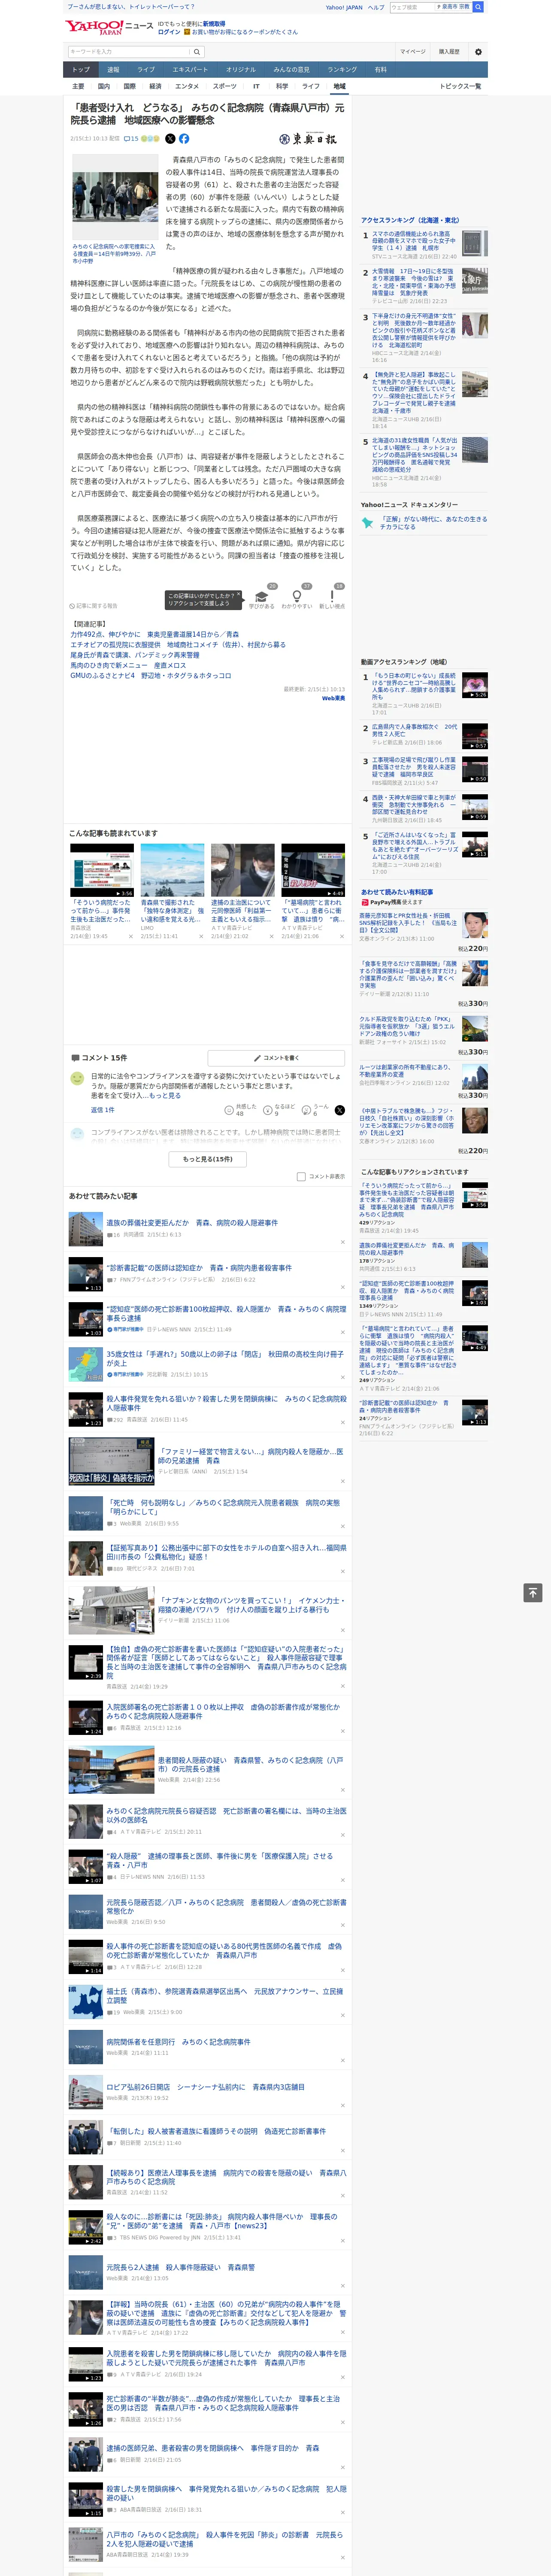Expand the comment via もっと見る inline link
This screenshot has width=551, height=2576.
pos(166,1096)
